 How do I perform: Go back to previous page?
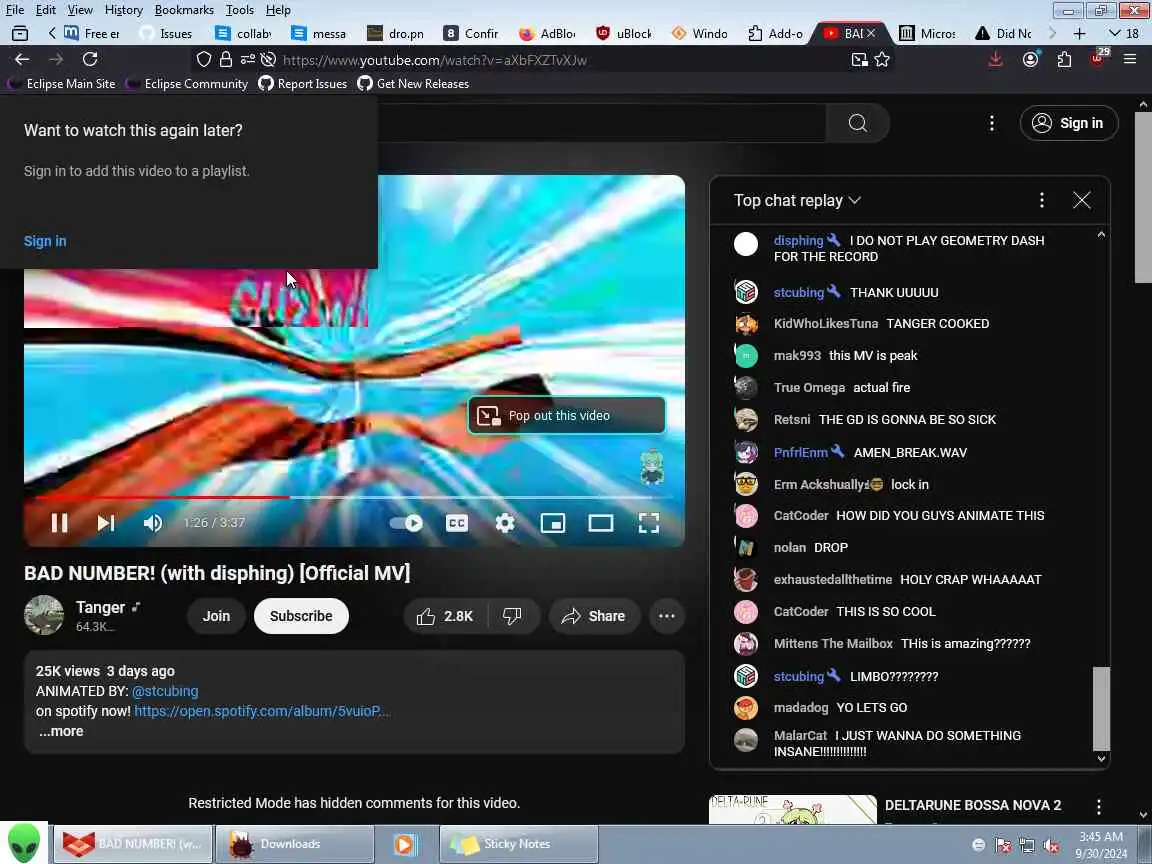tap(22, 60)
